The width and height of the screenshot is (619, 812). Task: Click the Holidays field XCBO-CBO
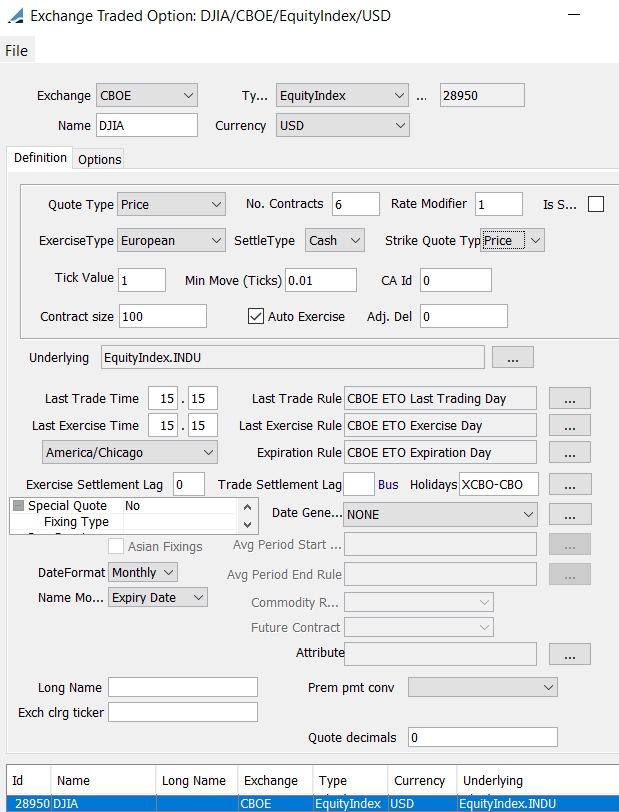click(x=499, y=485)
